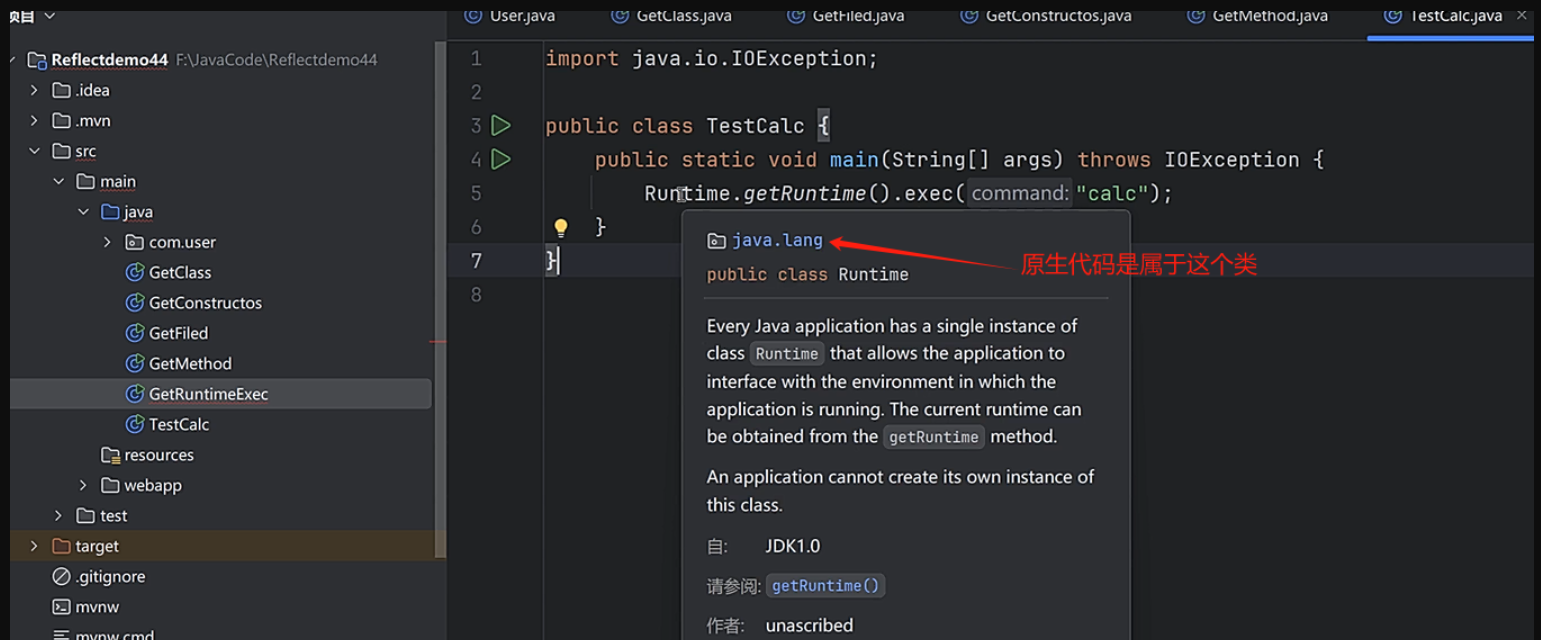Select mvnw in the project tree
The image size is (1541, 640).
tap(97, 607)
